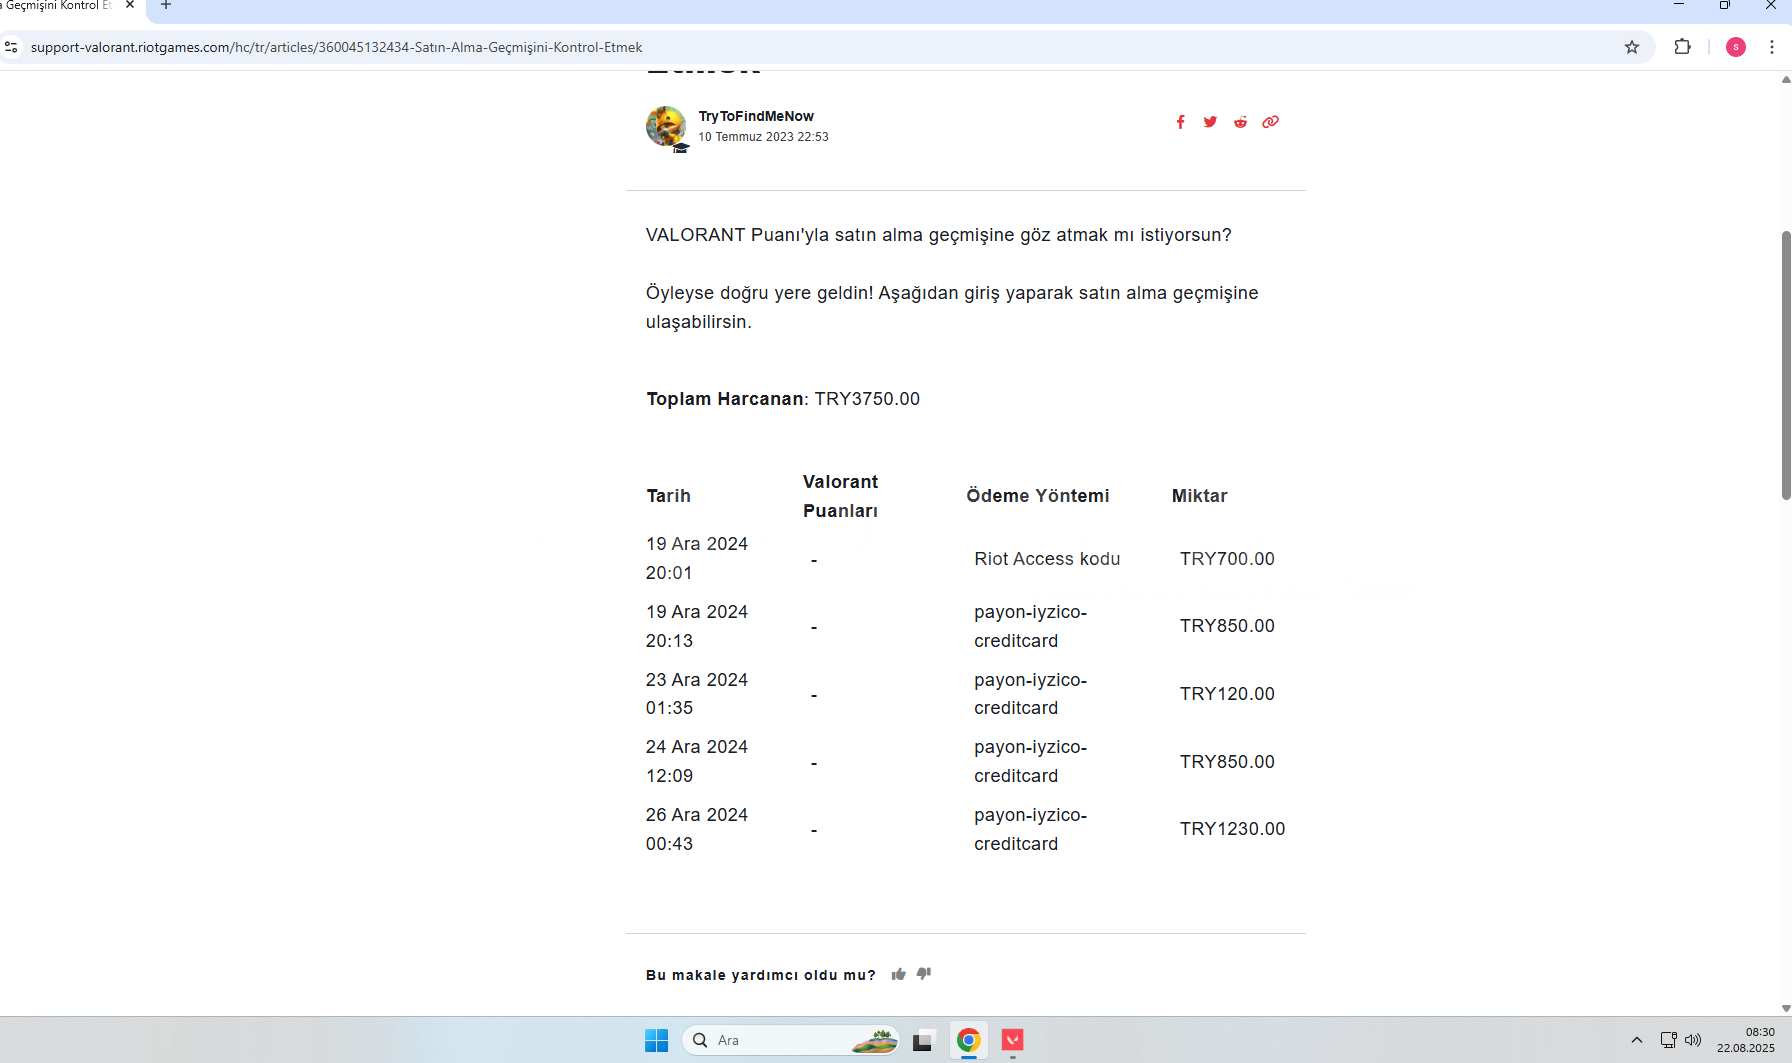1792x1063 pixels.
Task: Copy the article link via the chain icon
Action: point(1270,122)
